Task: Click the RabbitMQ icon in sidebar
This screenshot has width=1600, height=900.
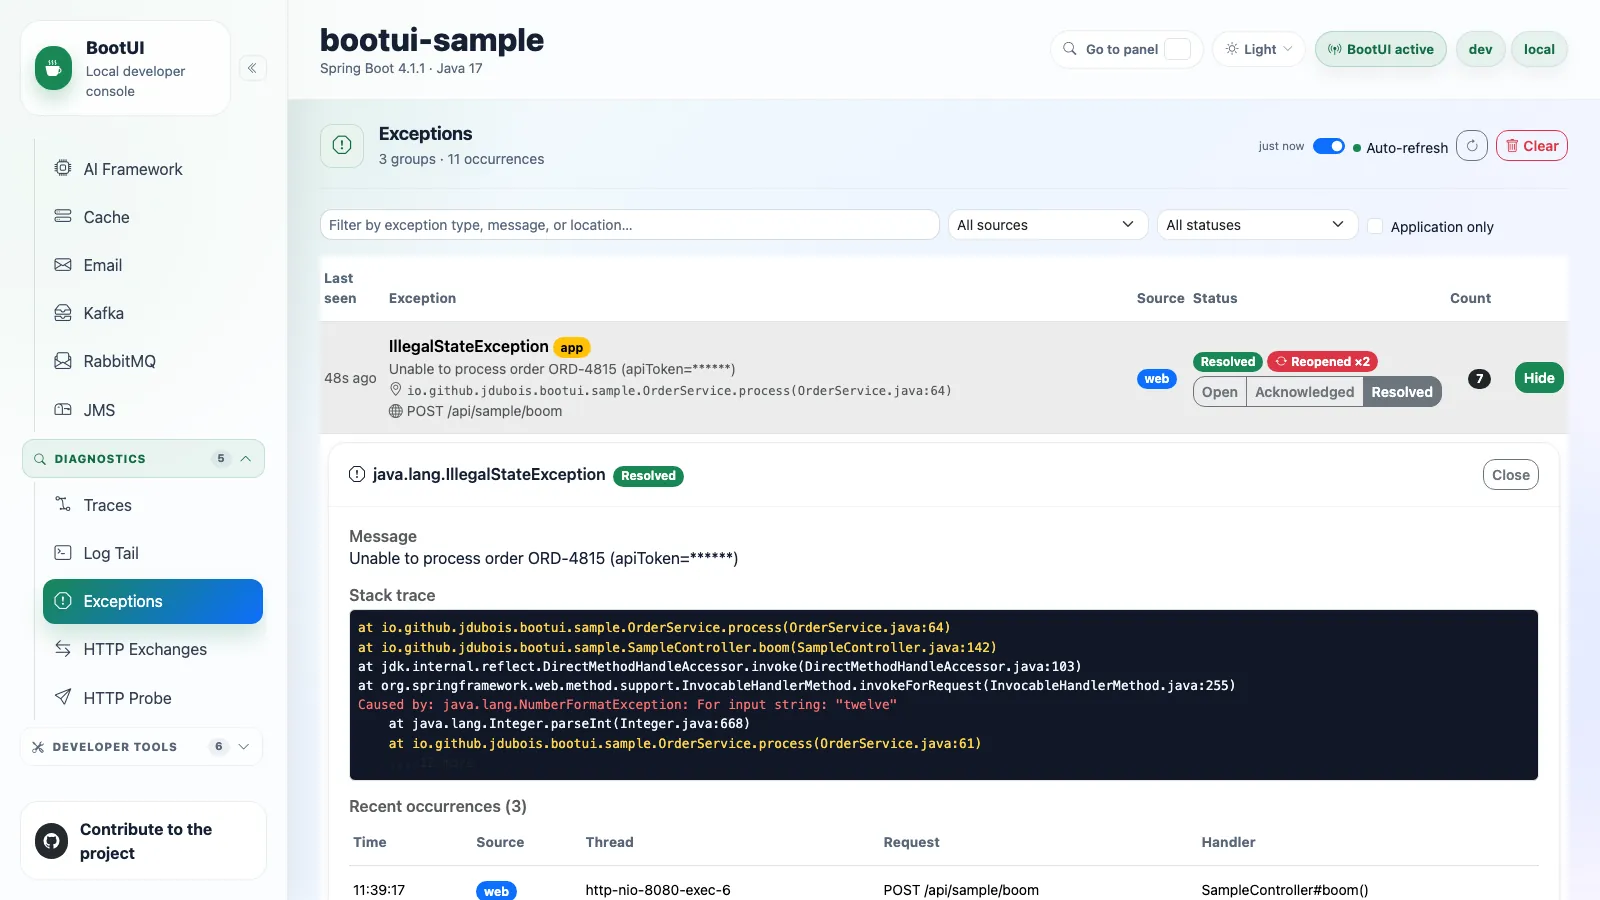Action: 63,360
